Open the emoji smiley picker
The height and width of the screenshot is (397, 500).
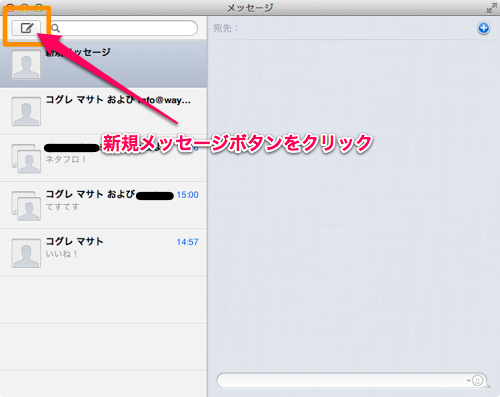point(478,380)
